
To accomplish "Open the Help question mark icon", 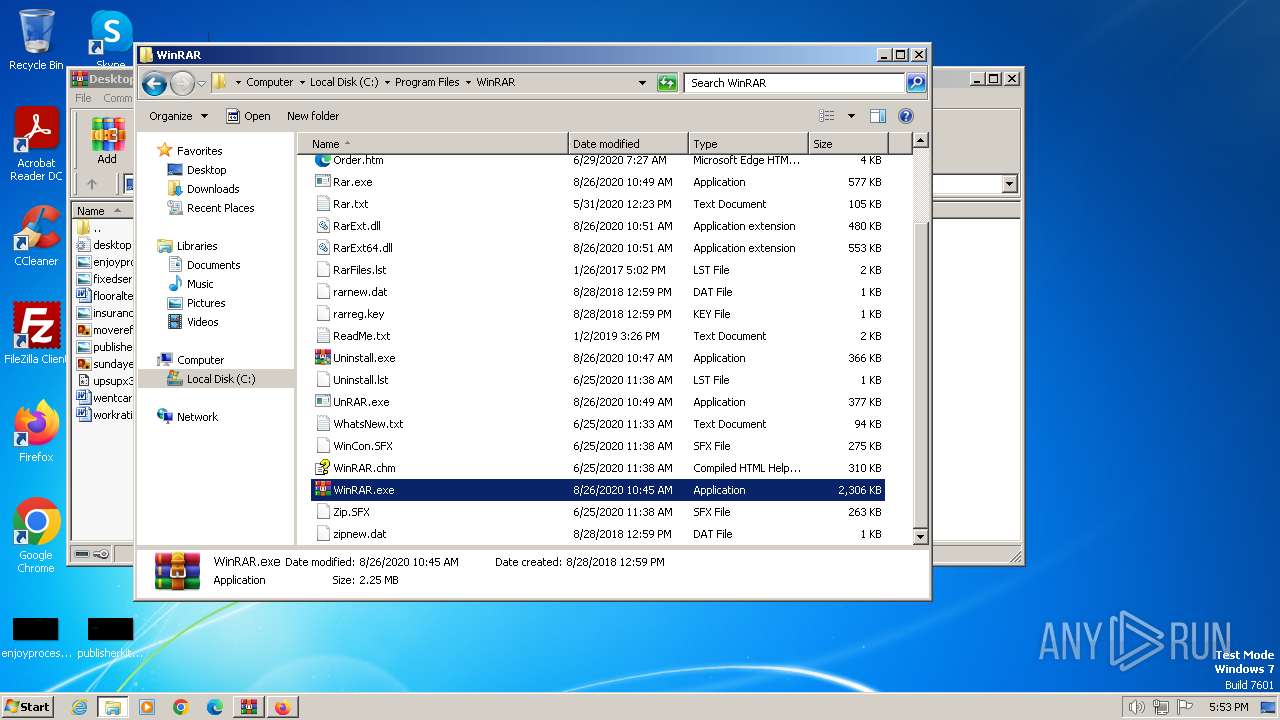I will point(906,116).
